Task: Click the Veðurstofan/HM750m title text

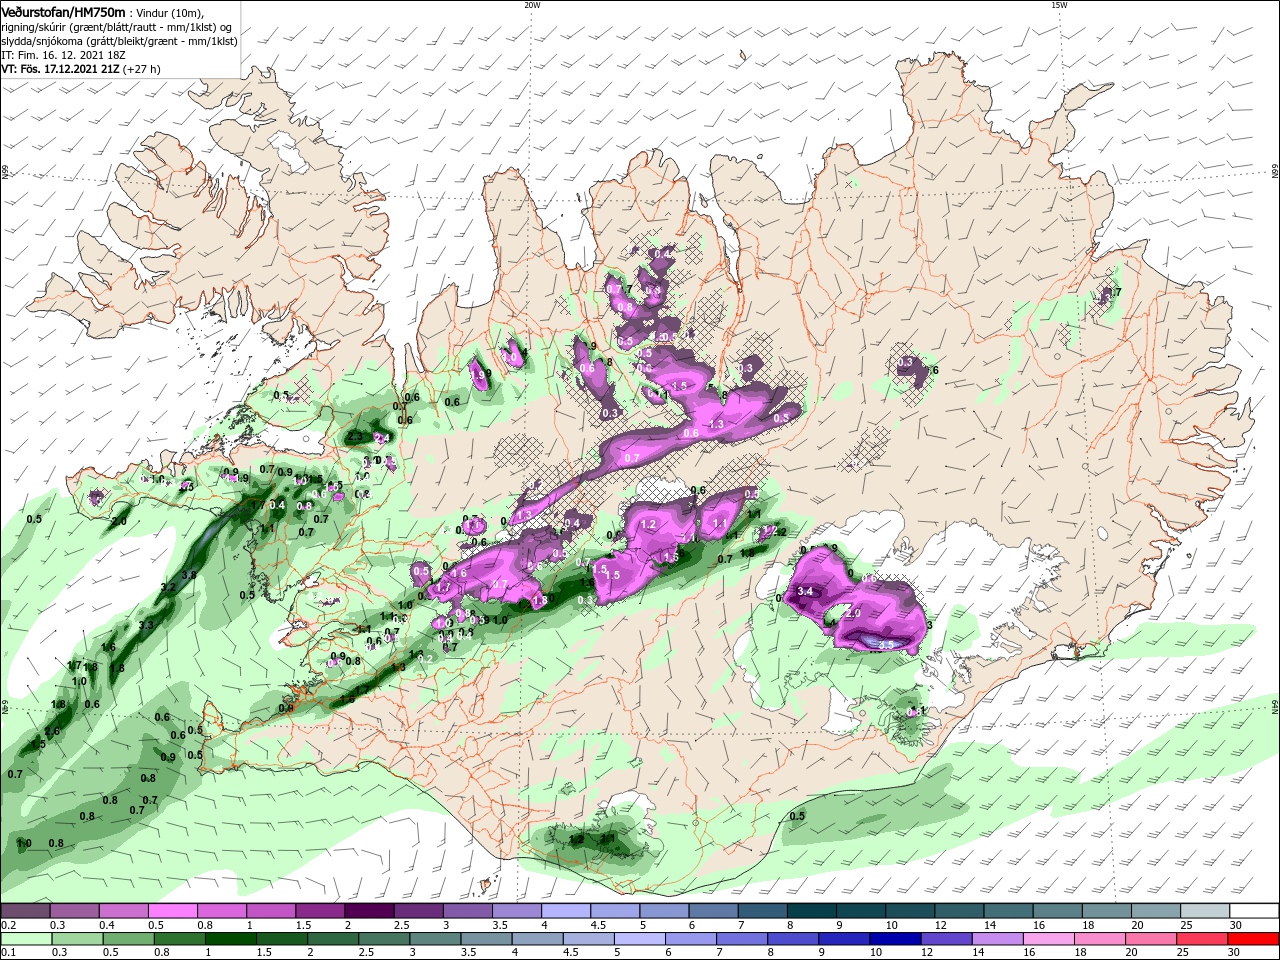Action: [64, 11]
